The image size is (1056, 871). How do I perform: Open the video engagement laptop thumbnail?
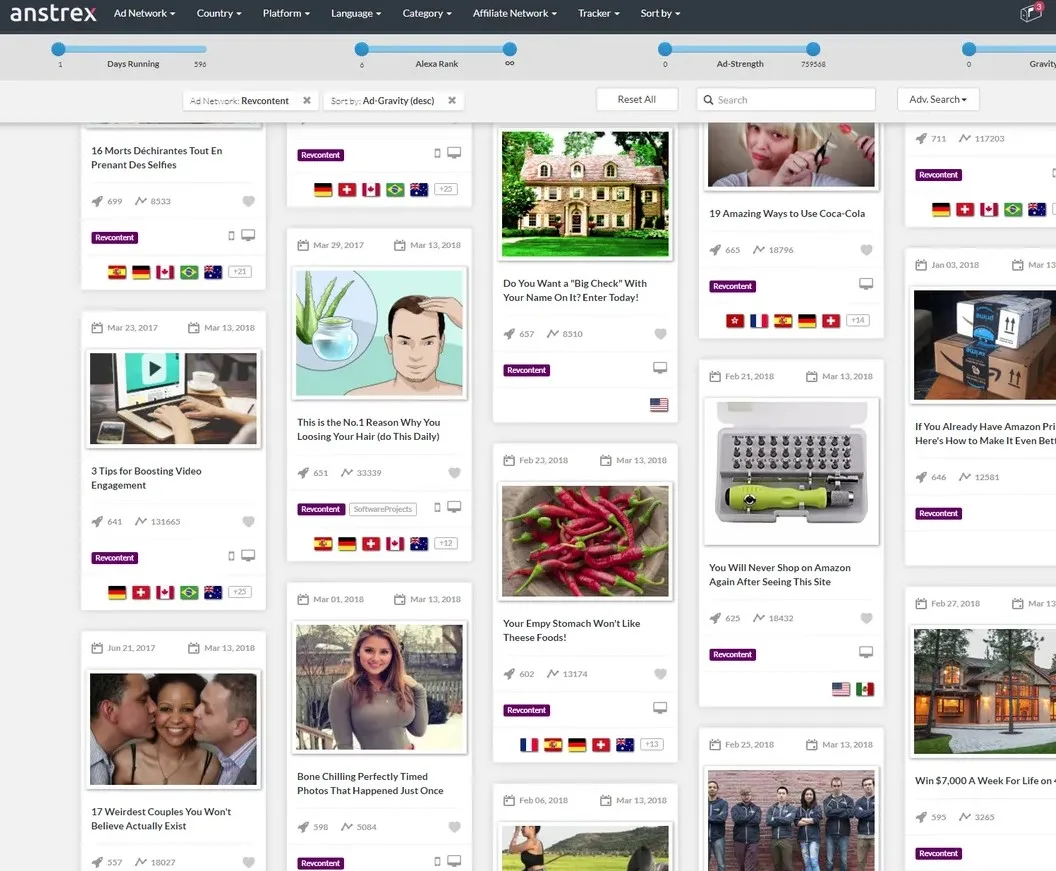coord(173,398)
